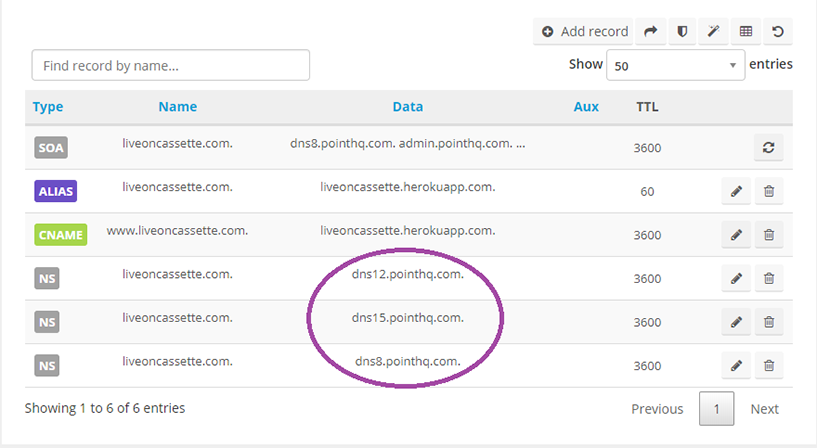The image size is (817, 448).
Task: Refresh the SOA record
Action: click(769, 147)
